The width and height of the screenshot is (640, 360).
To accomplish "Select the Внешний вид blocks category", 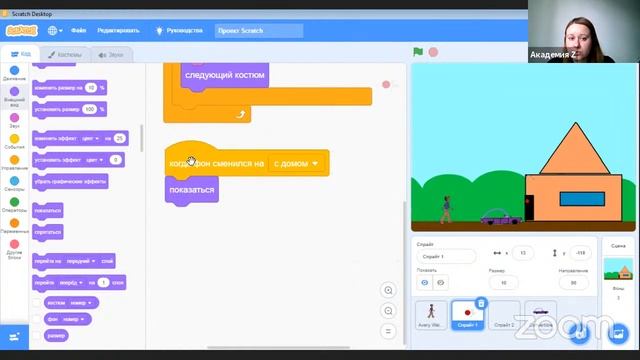I will 14,96.
